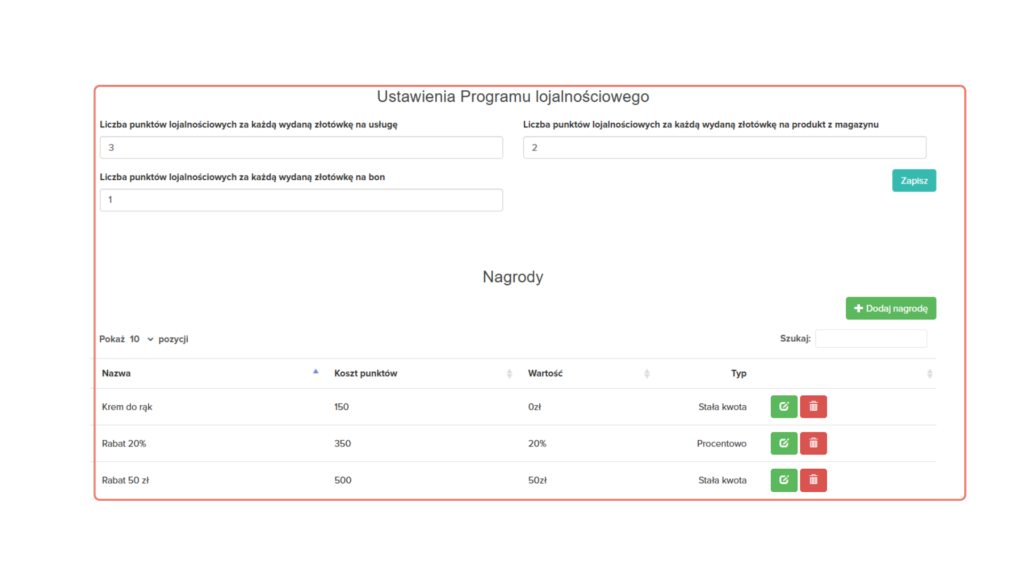Image resolution: width=1024 pixels, height=576 pixels.
Task: Click the Ustawienia Programu lojalnościowego heading
Action: [x=513, y=97]
